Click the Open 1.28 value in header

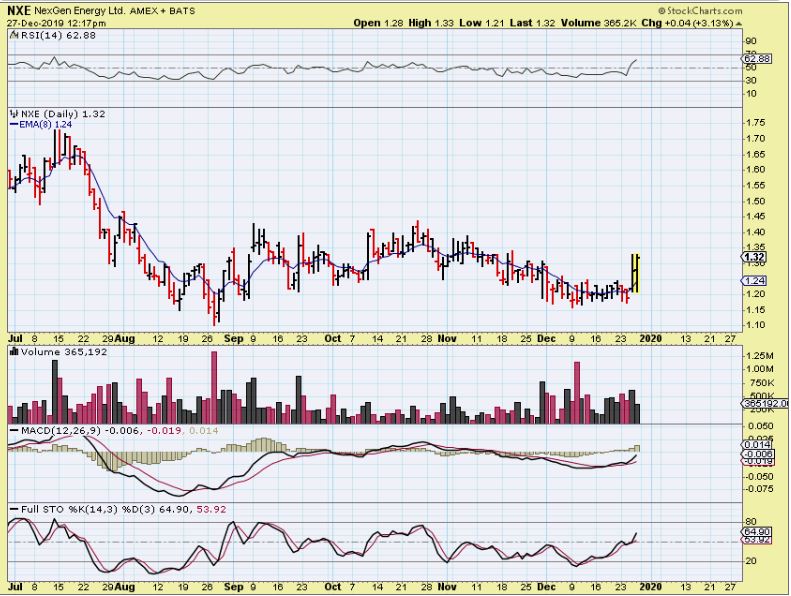pos(378,23)
